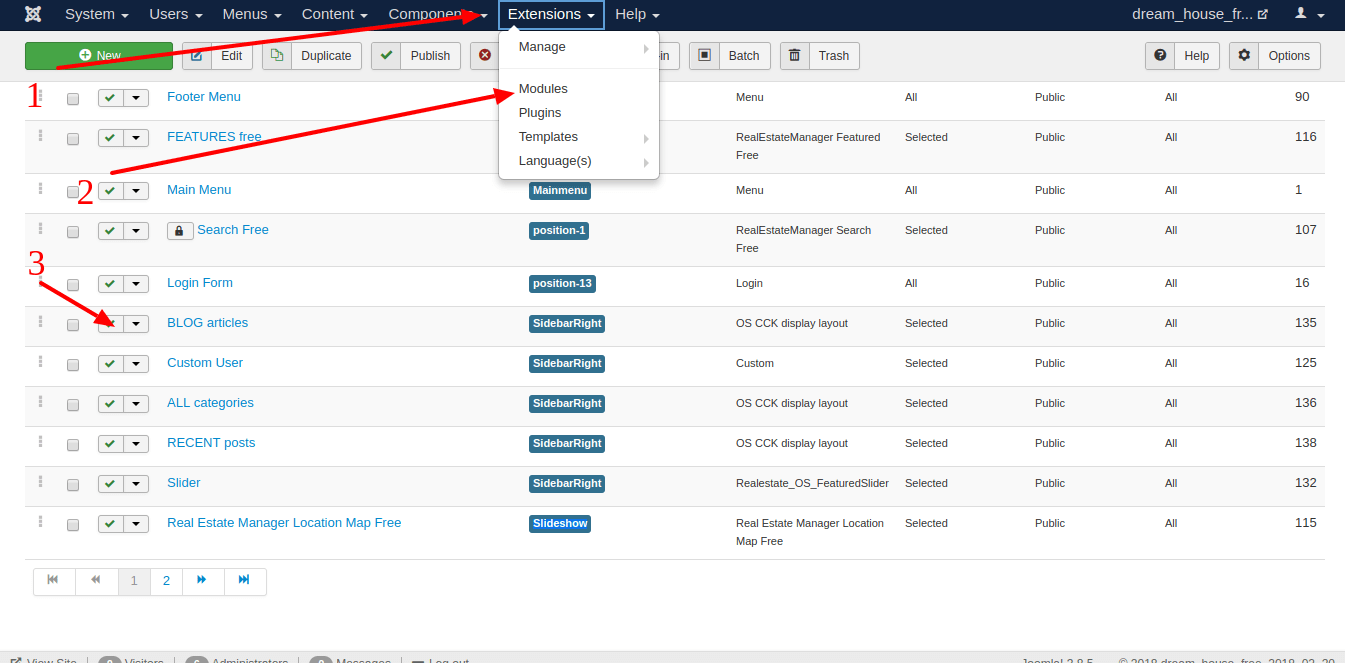Open status dropdown arrow for BLOG articles
This screenshot has width=1345, height=663.
click(136, 324)
